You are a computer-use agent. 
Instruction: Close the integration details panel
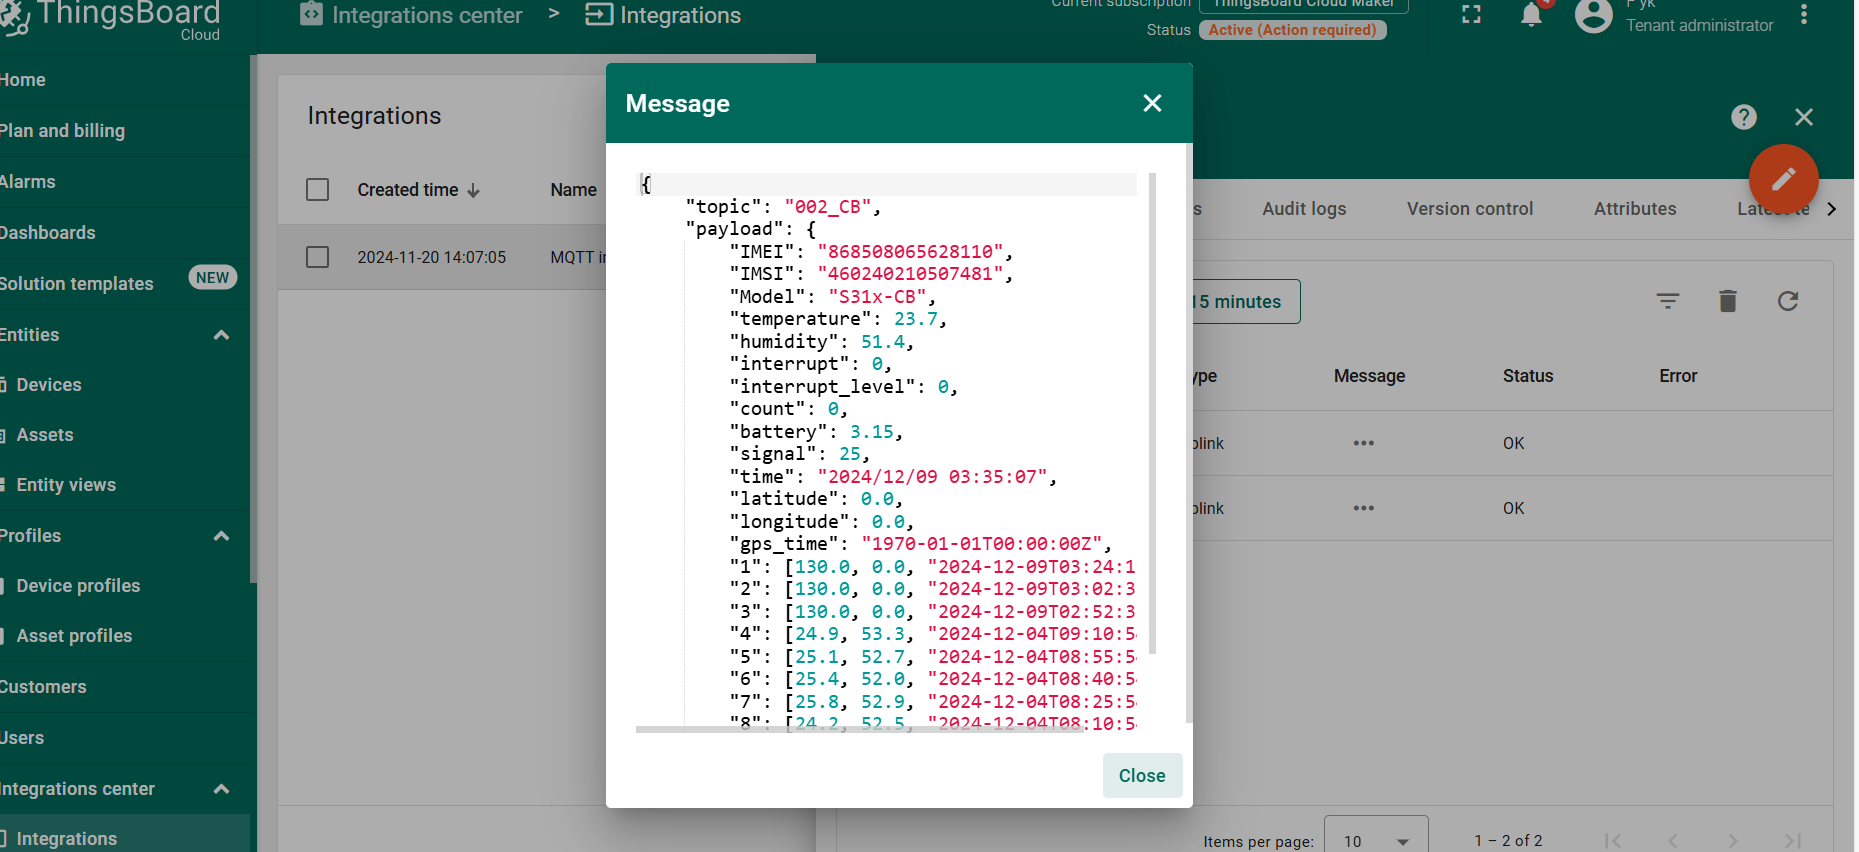(x=1804, y=117)
